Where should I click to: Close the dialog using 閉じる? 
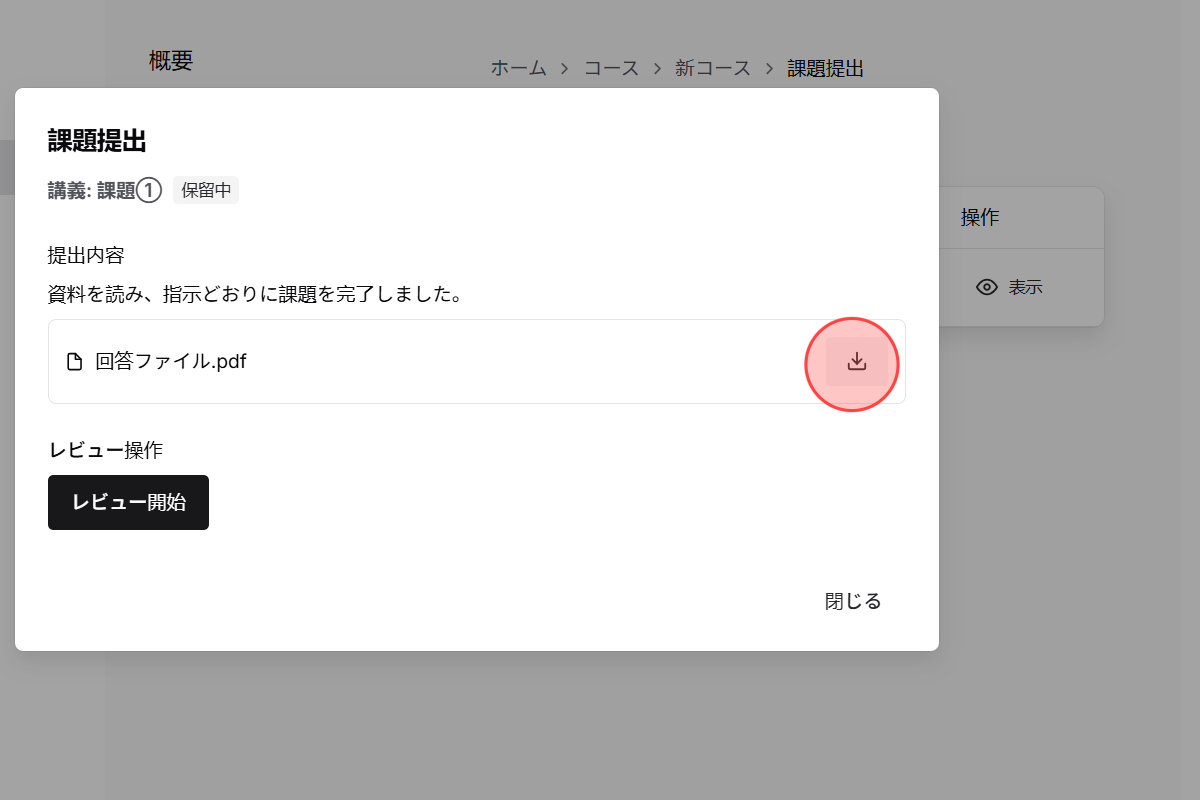855,600
